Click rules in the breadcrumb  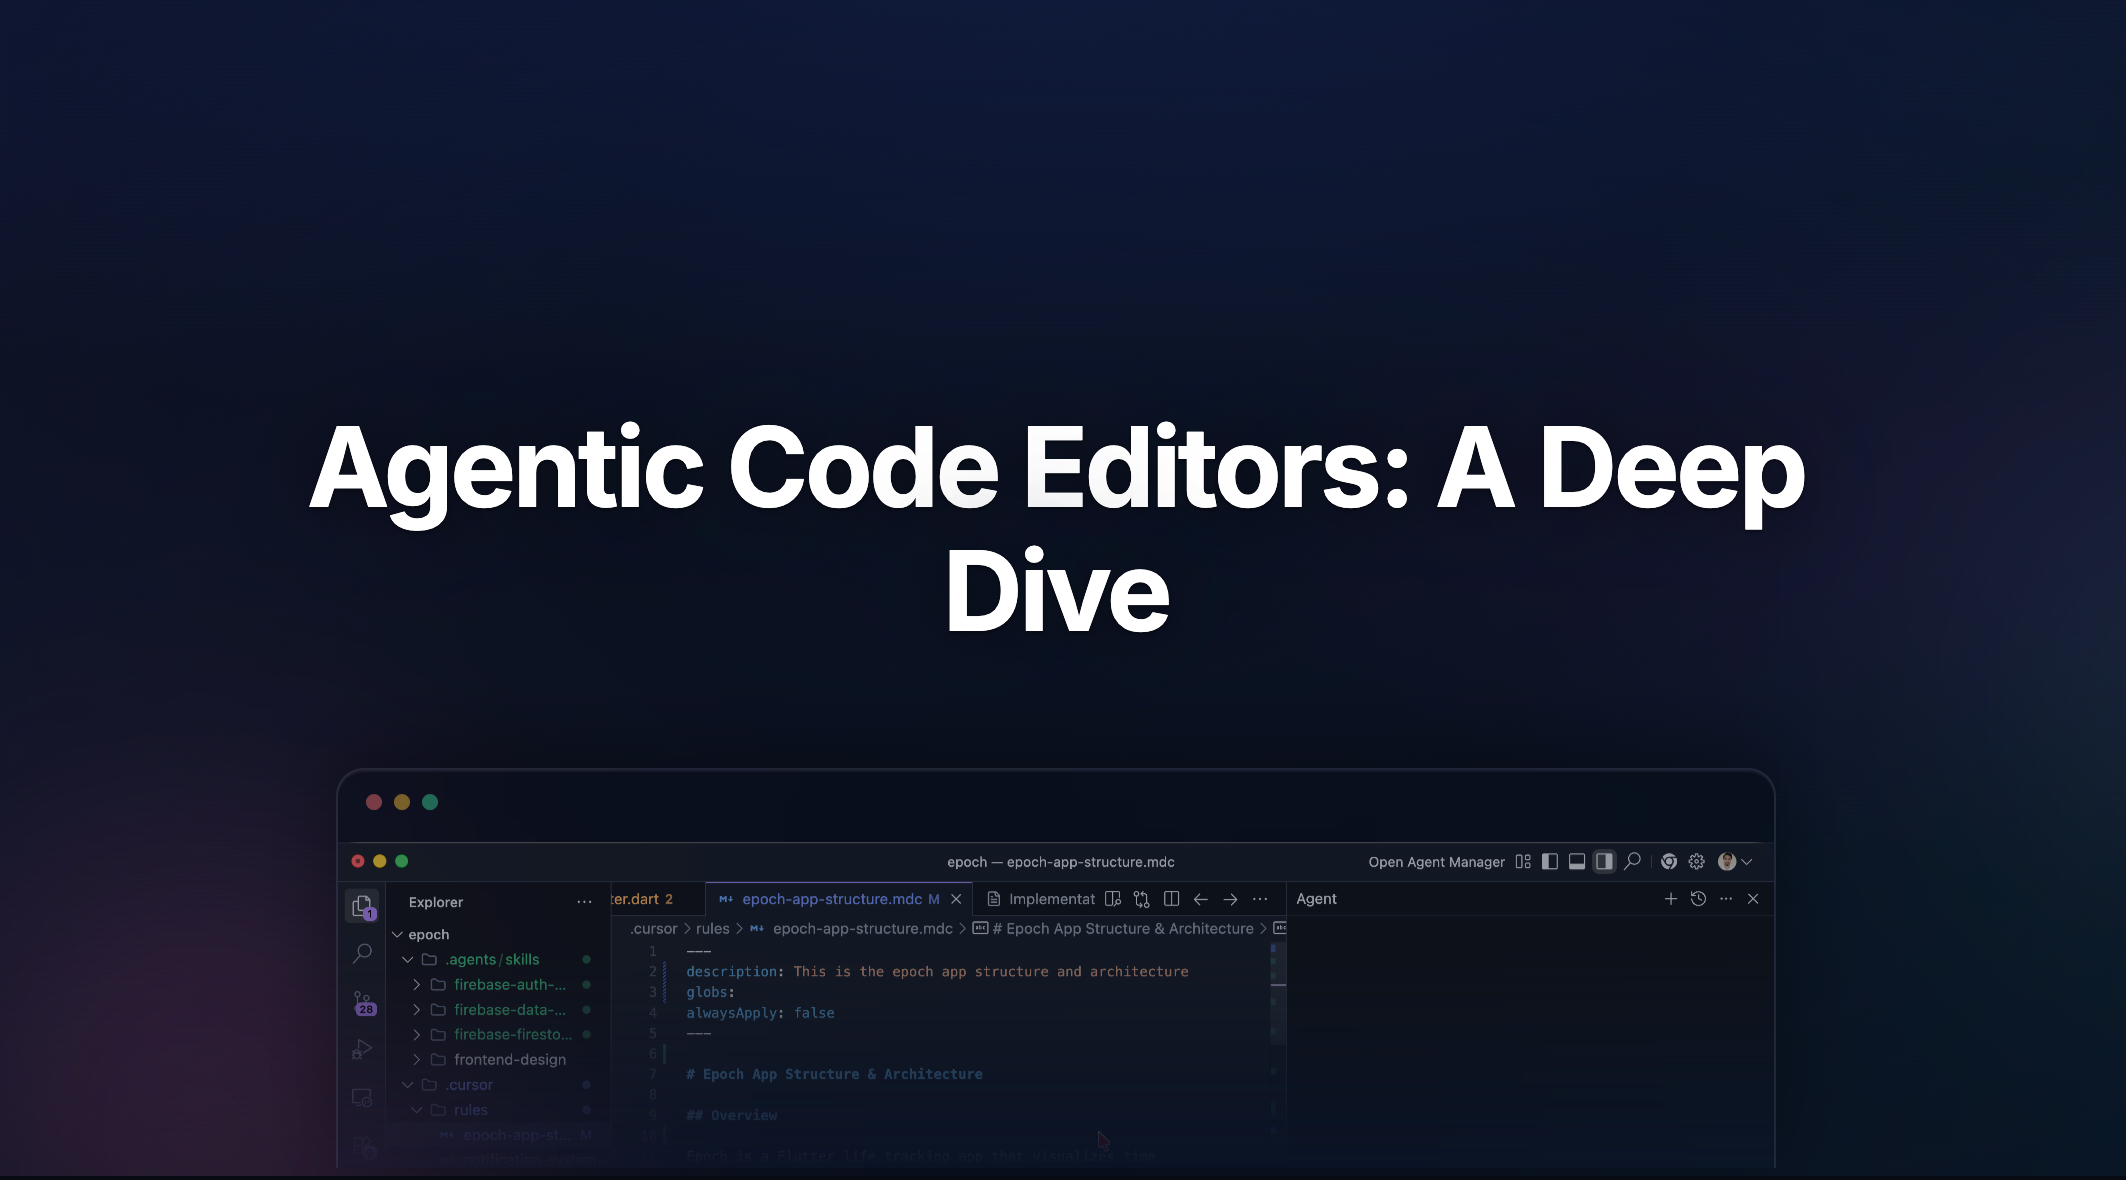point(713,929)
